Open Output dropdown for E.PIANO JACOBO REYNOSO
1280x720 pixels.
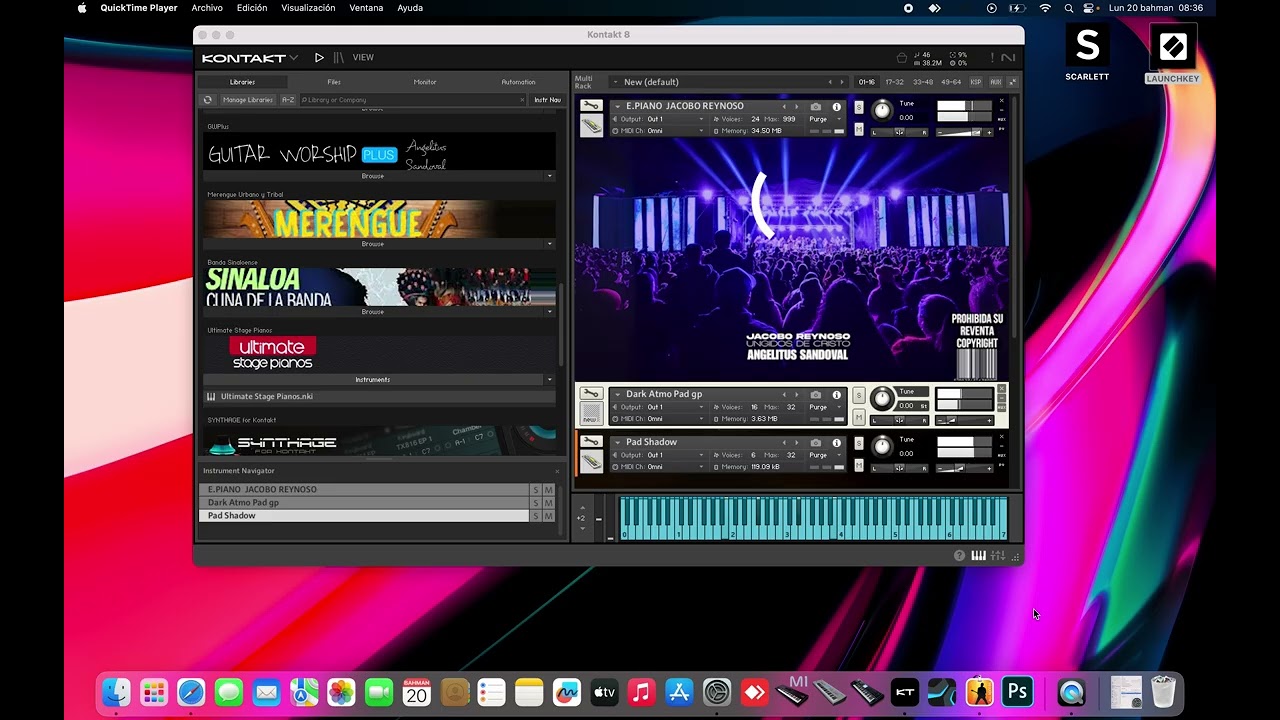pos(660,119)
